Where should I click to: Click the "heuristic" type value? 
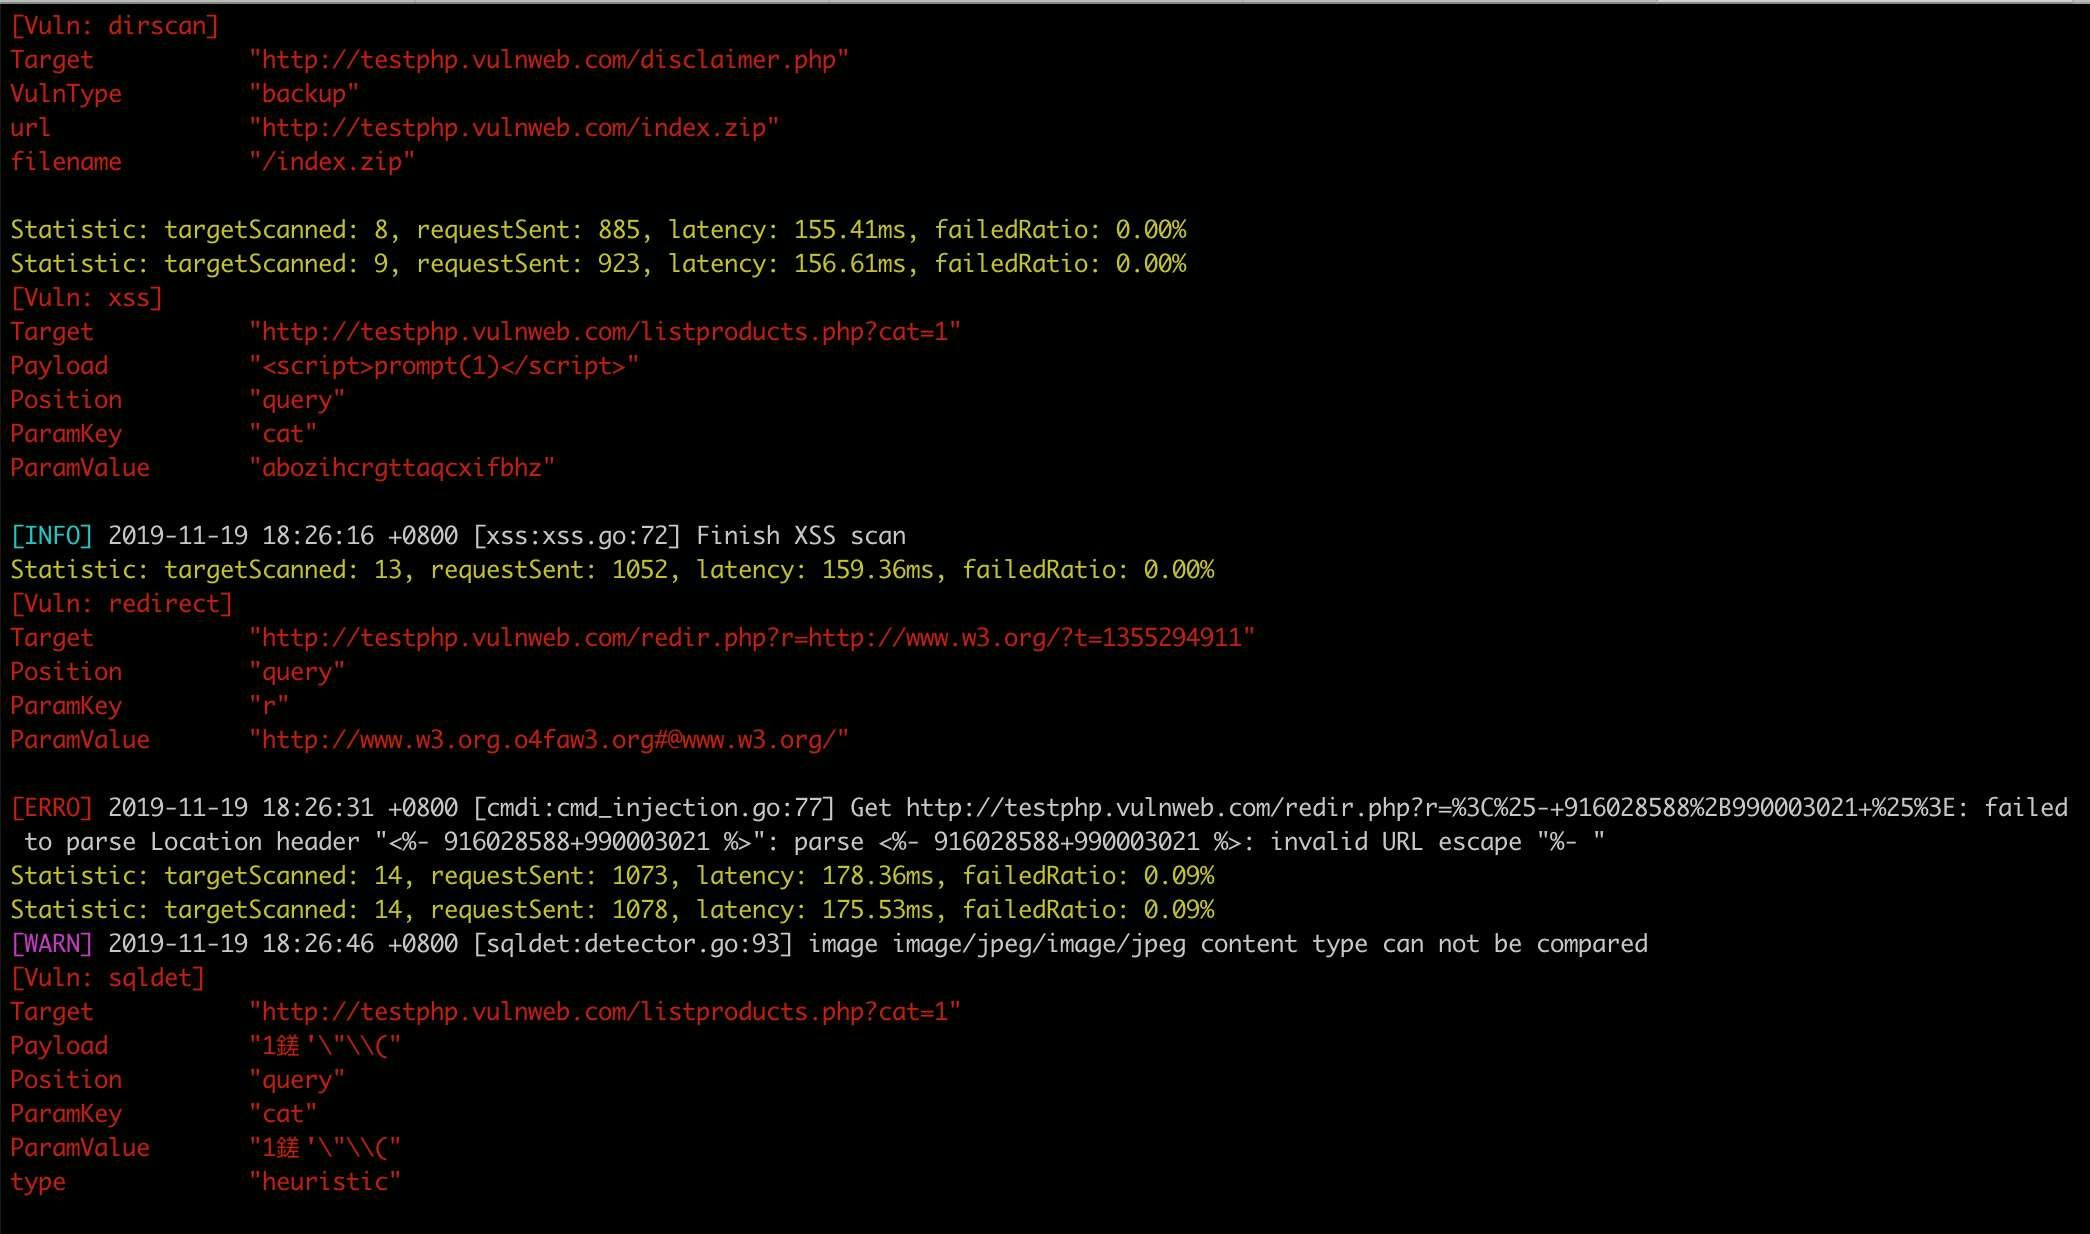tap(324, 1182)
